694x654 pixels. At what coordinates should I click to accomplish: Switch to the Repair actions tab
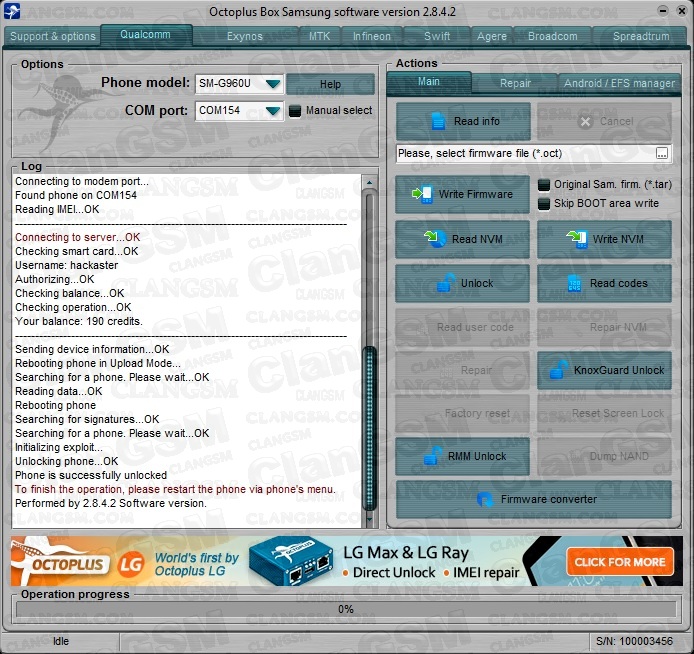(515, 83)
